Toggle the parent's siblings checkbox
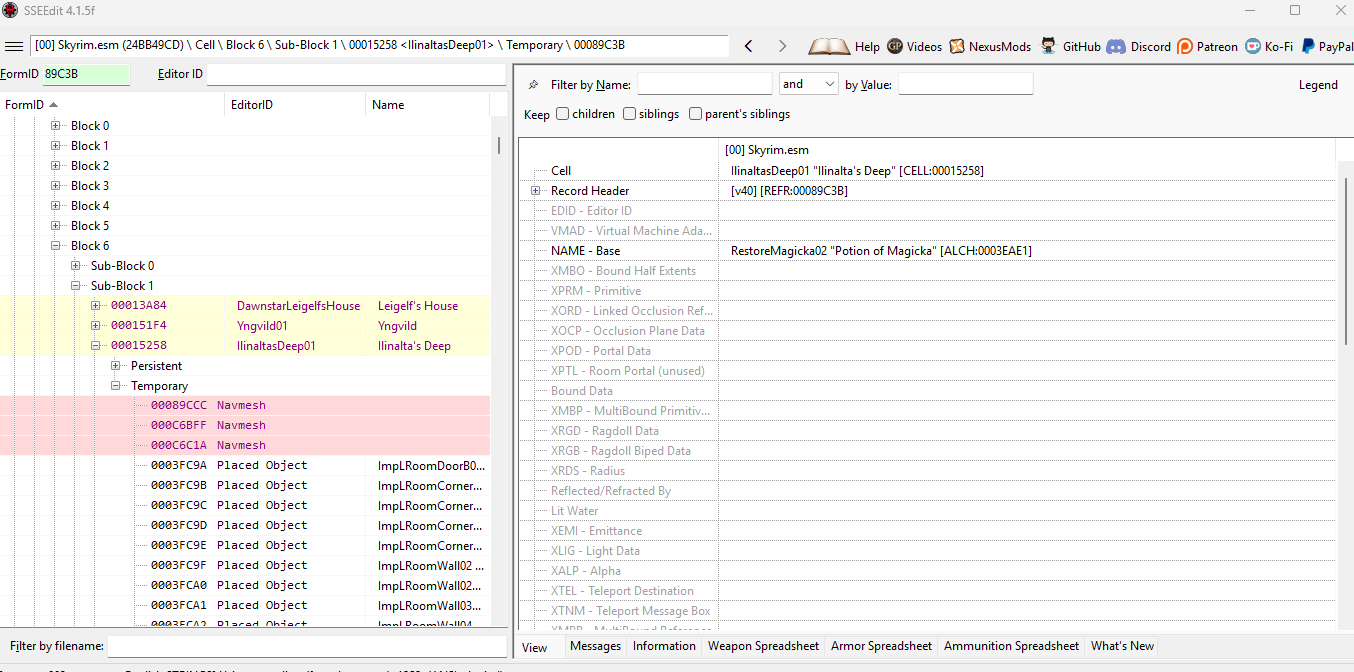 (695, 114)
